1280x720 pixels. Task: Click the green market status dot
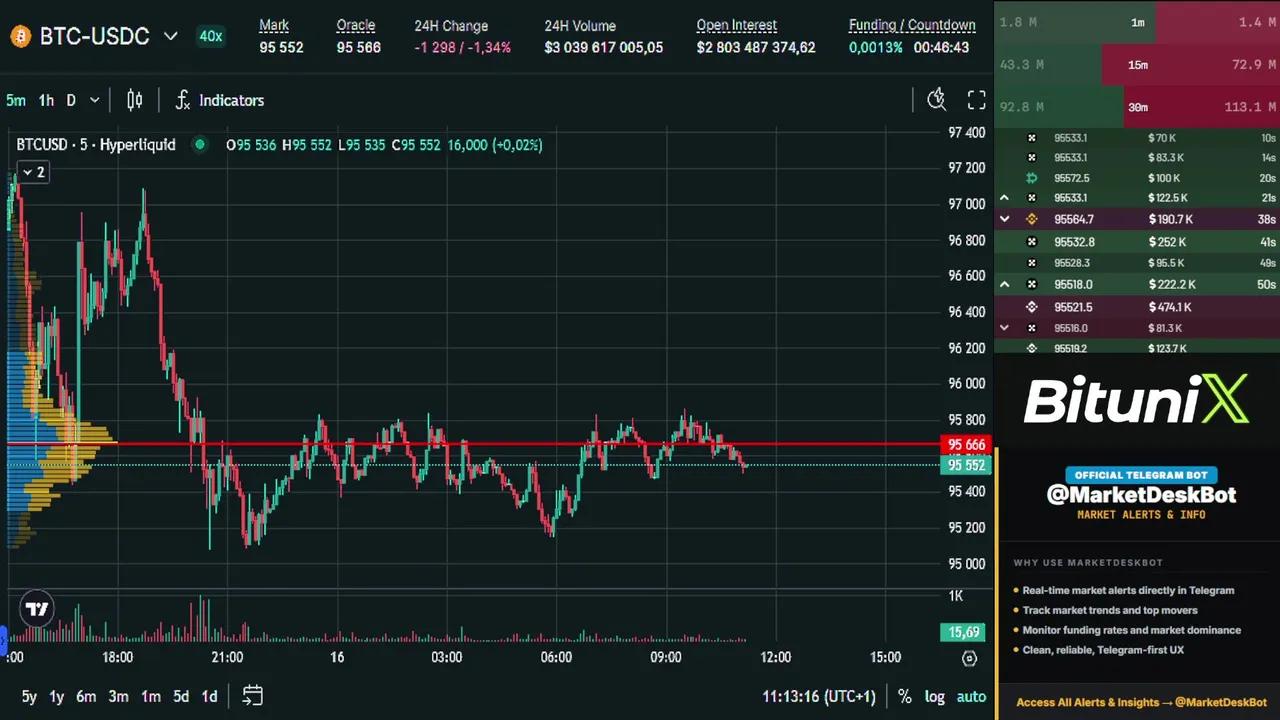(x=200, y=145)
